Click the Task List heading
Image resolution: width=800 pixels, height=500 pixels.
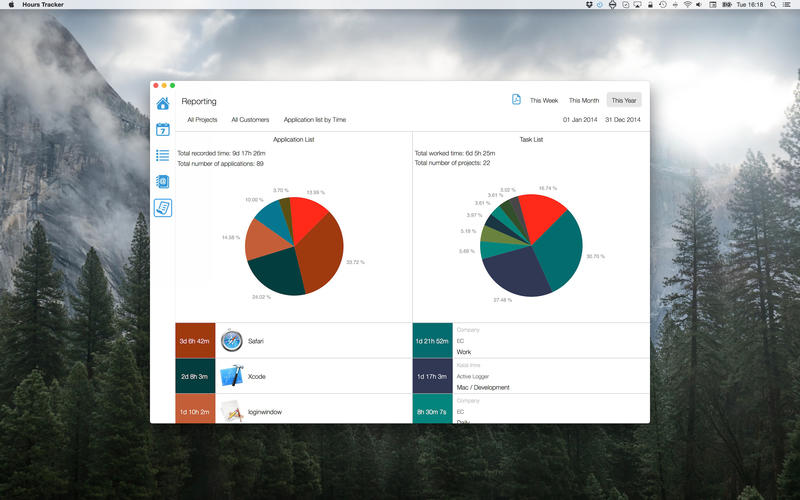pos(531,139)
